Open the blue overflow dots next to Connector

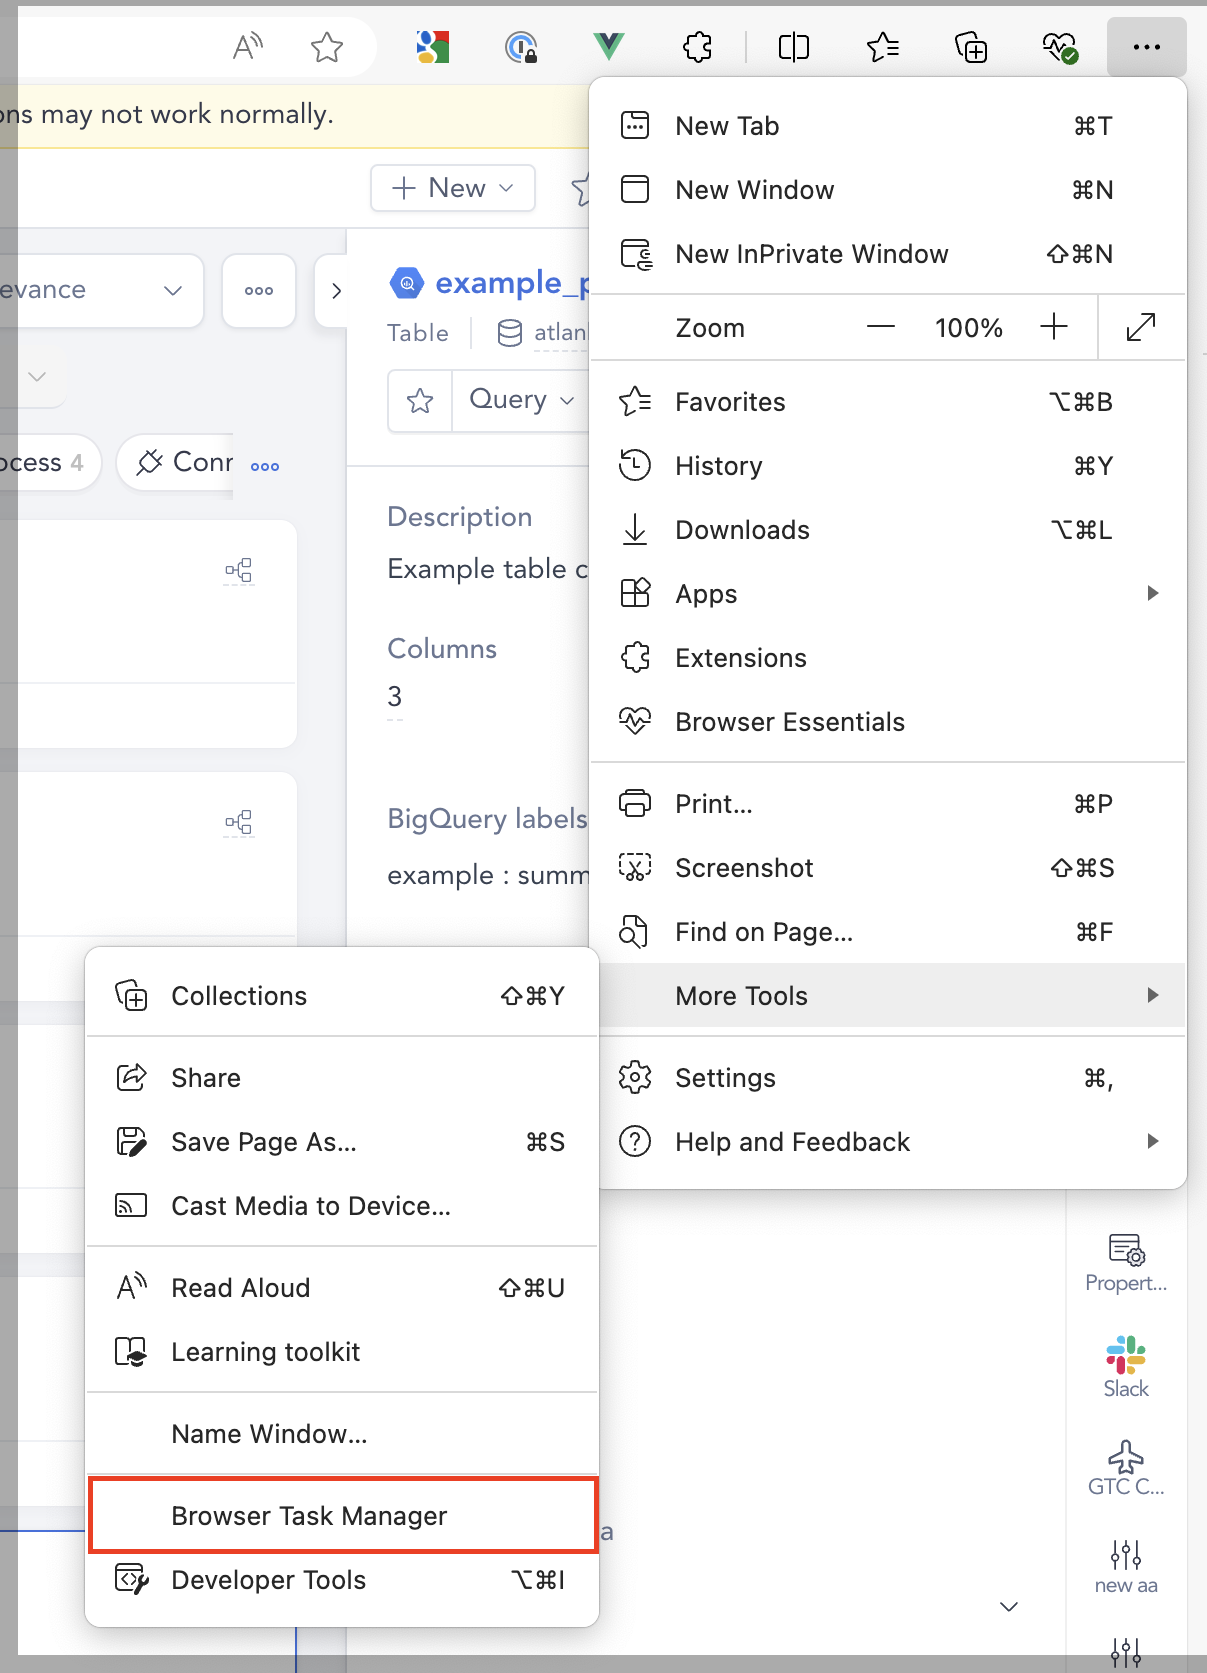click(265, 466)
